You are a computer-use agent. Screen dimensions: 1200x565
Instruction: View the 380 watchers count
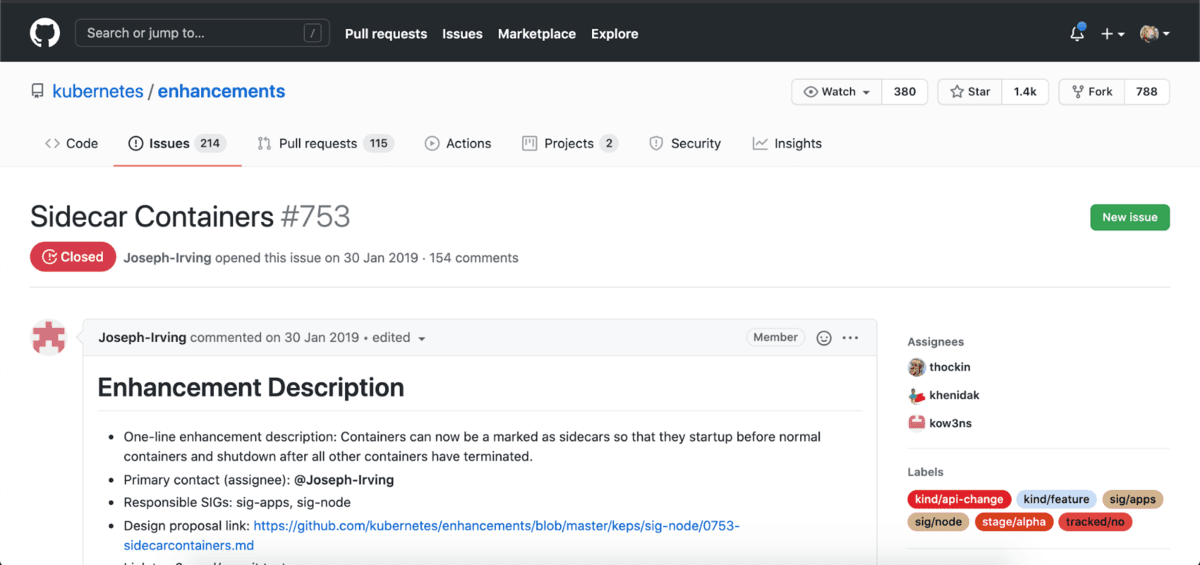[x=904, y=91]
